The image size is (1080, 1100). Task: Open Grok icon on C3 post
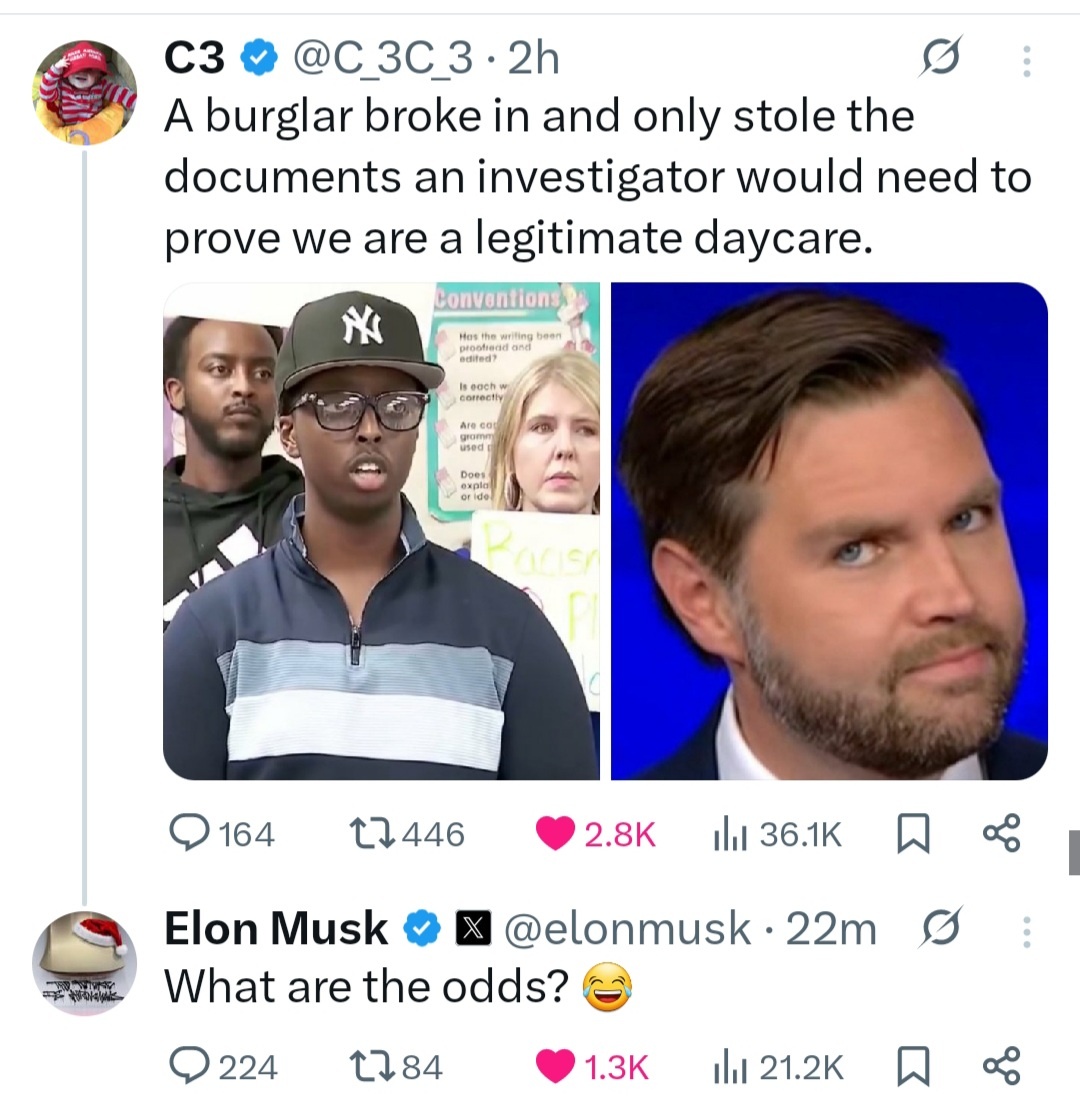coord(944,62)
